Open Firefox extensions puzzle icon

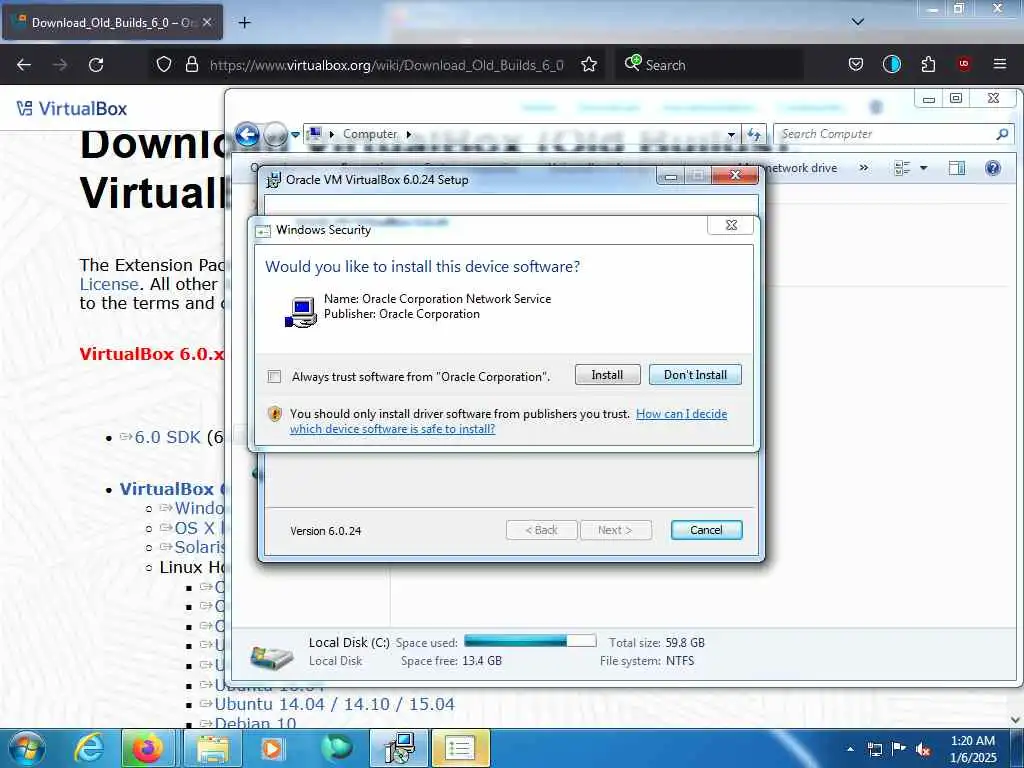pos(928,65)
